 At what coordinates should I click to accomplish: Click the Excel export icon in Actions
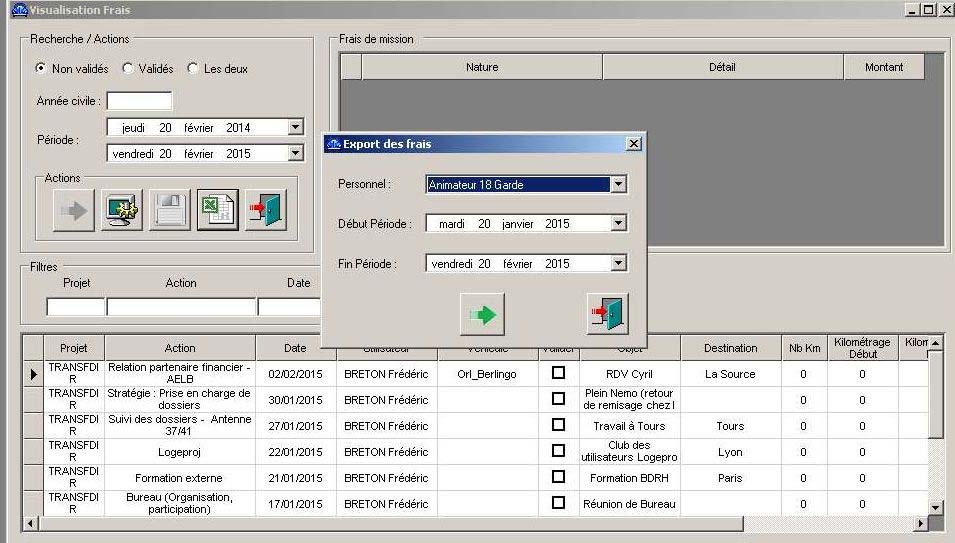coord(217,210)
